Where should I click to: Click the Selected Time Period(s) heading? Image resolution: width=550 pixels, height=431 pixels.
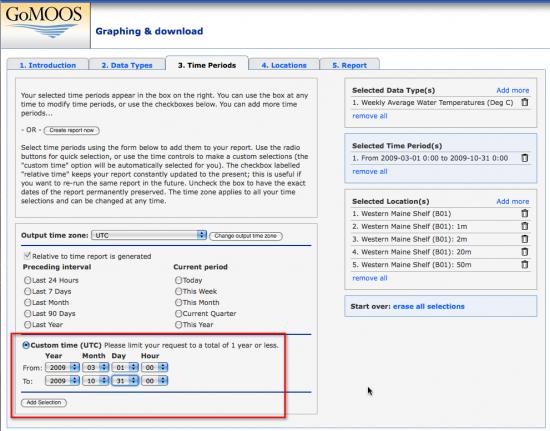[397, 146]
